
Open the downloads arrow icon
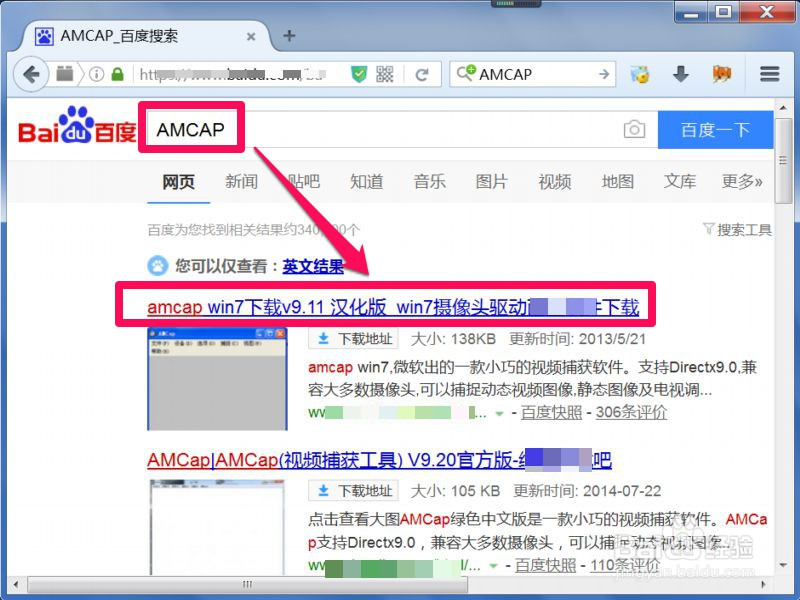(x=681, y=74)
